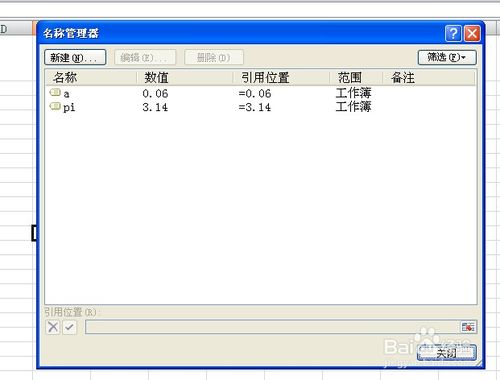The width and height of the screenshot is (500, 380).
Task: Sort by the 备注 column header
Action: (429, 78)
